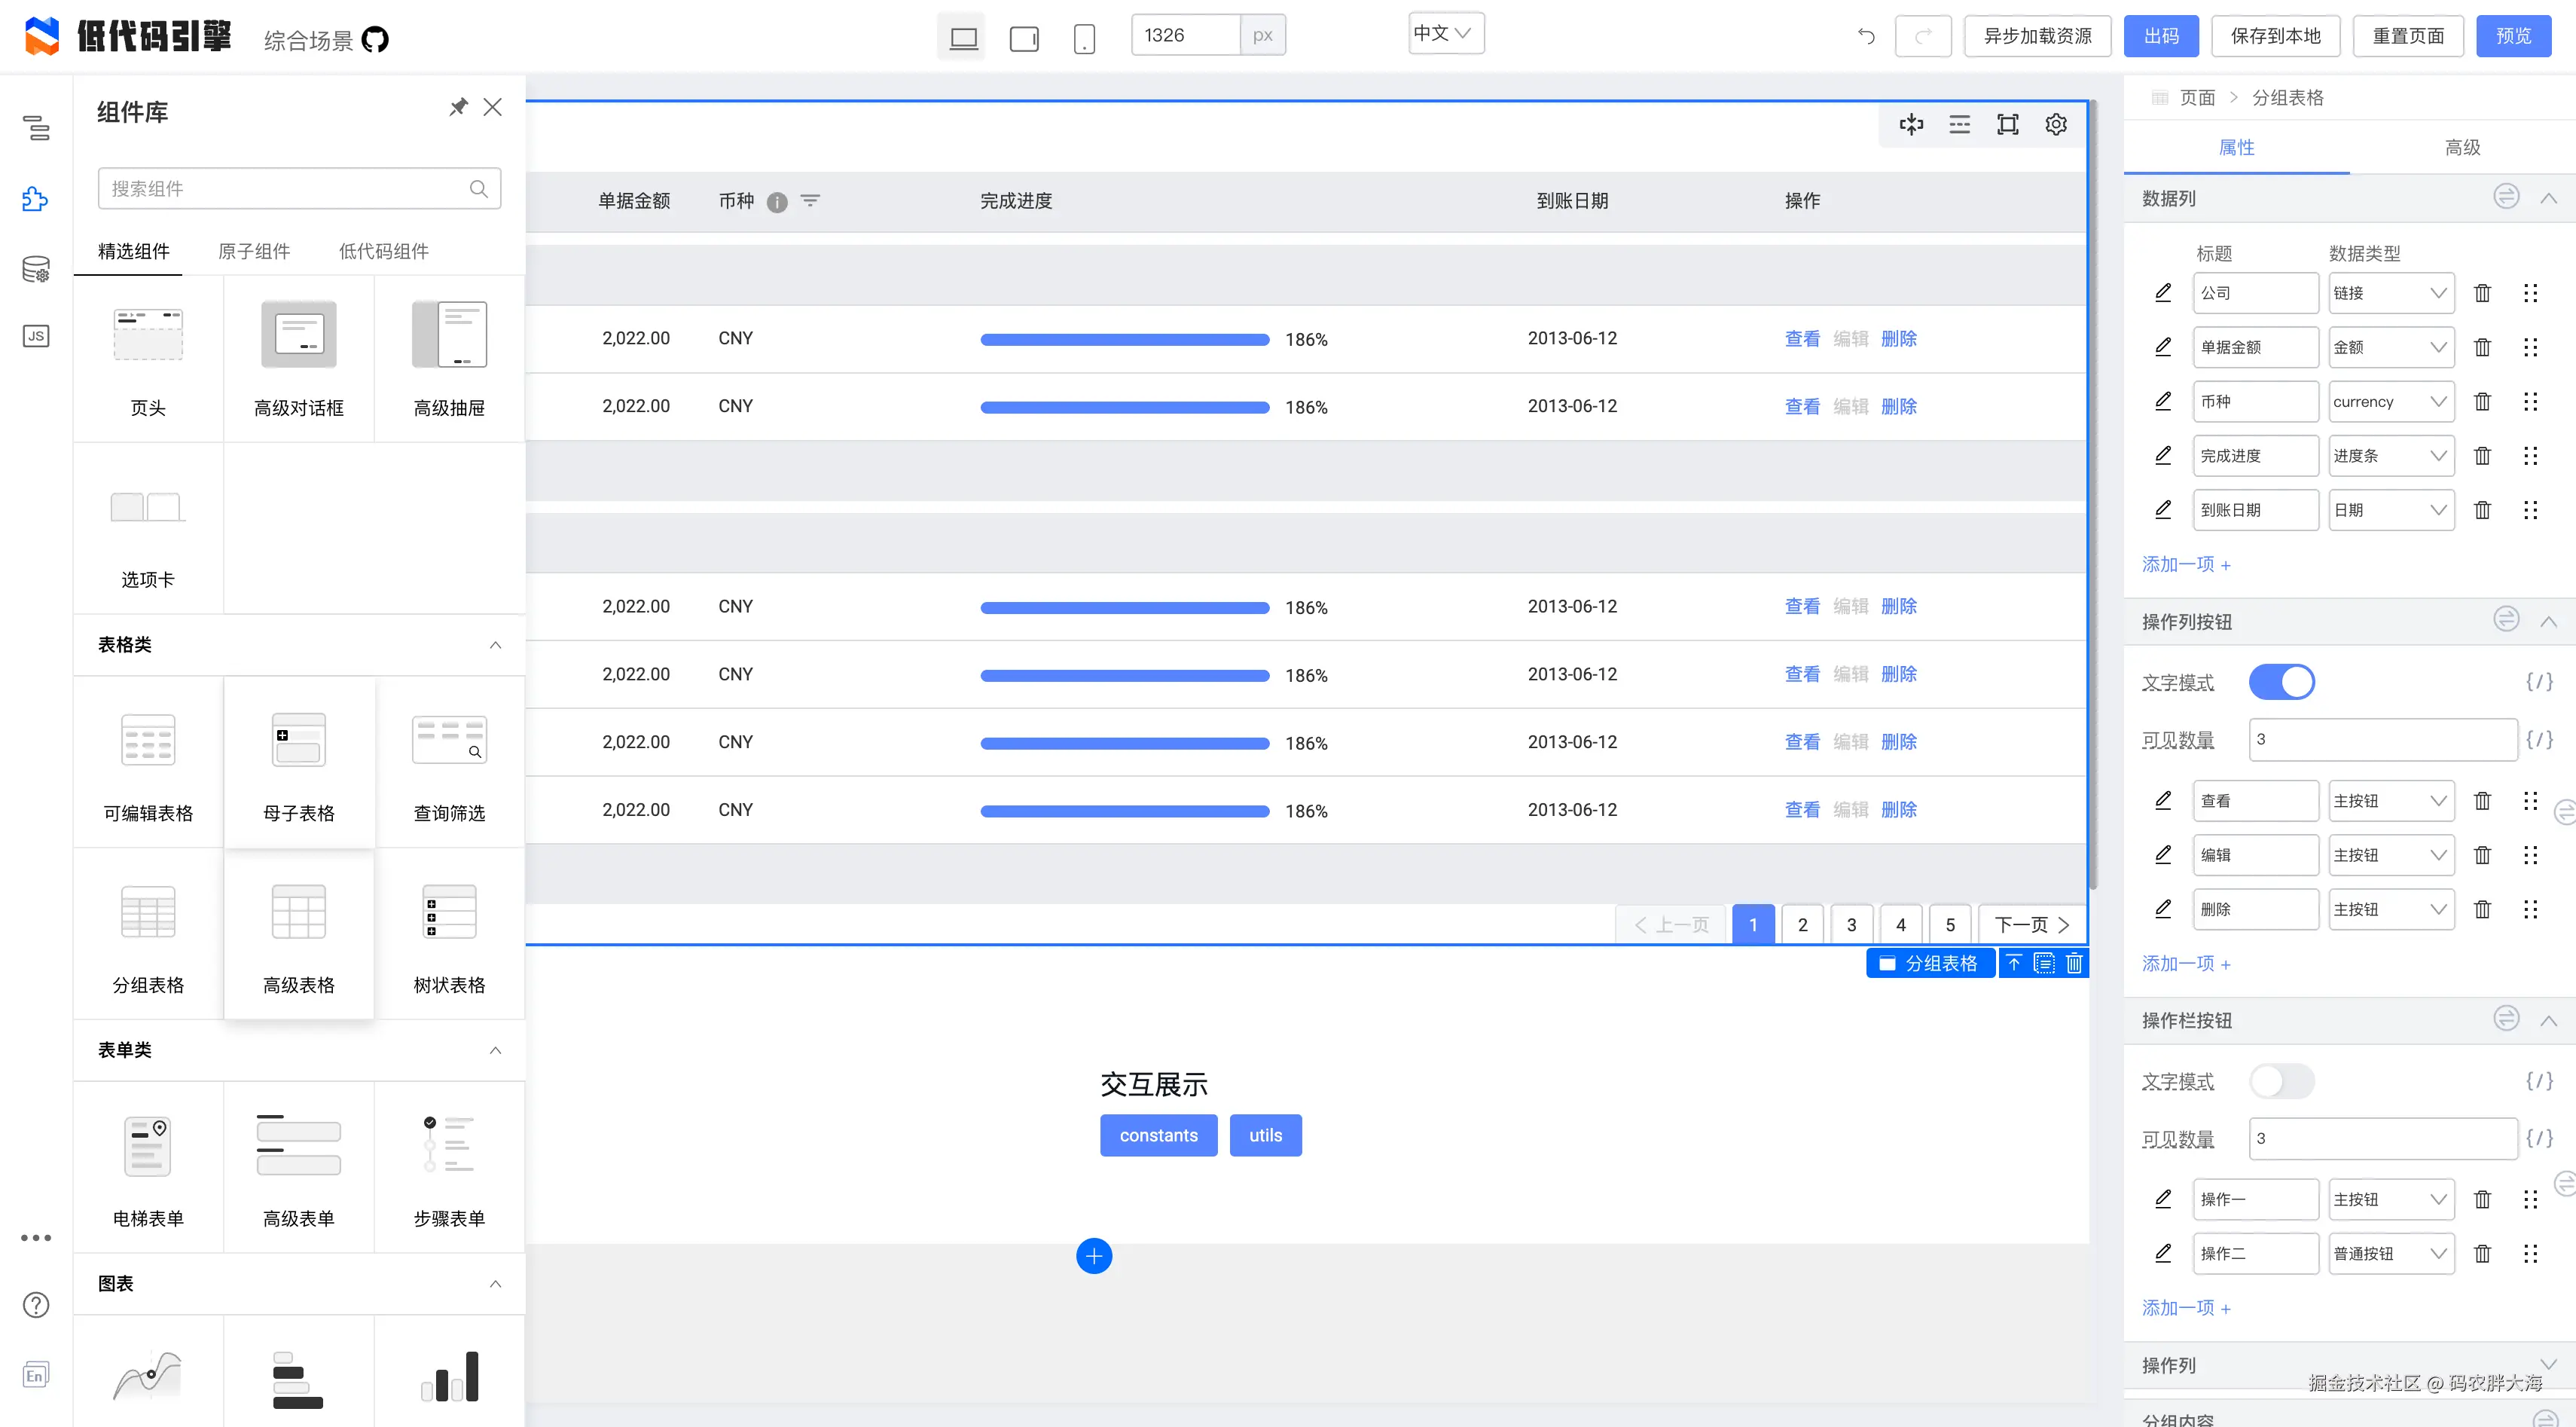Click table settings gear icon
The height and width of the screenshot is (1427, 2576).
[x=2056, y=124]
